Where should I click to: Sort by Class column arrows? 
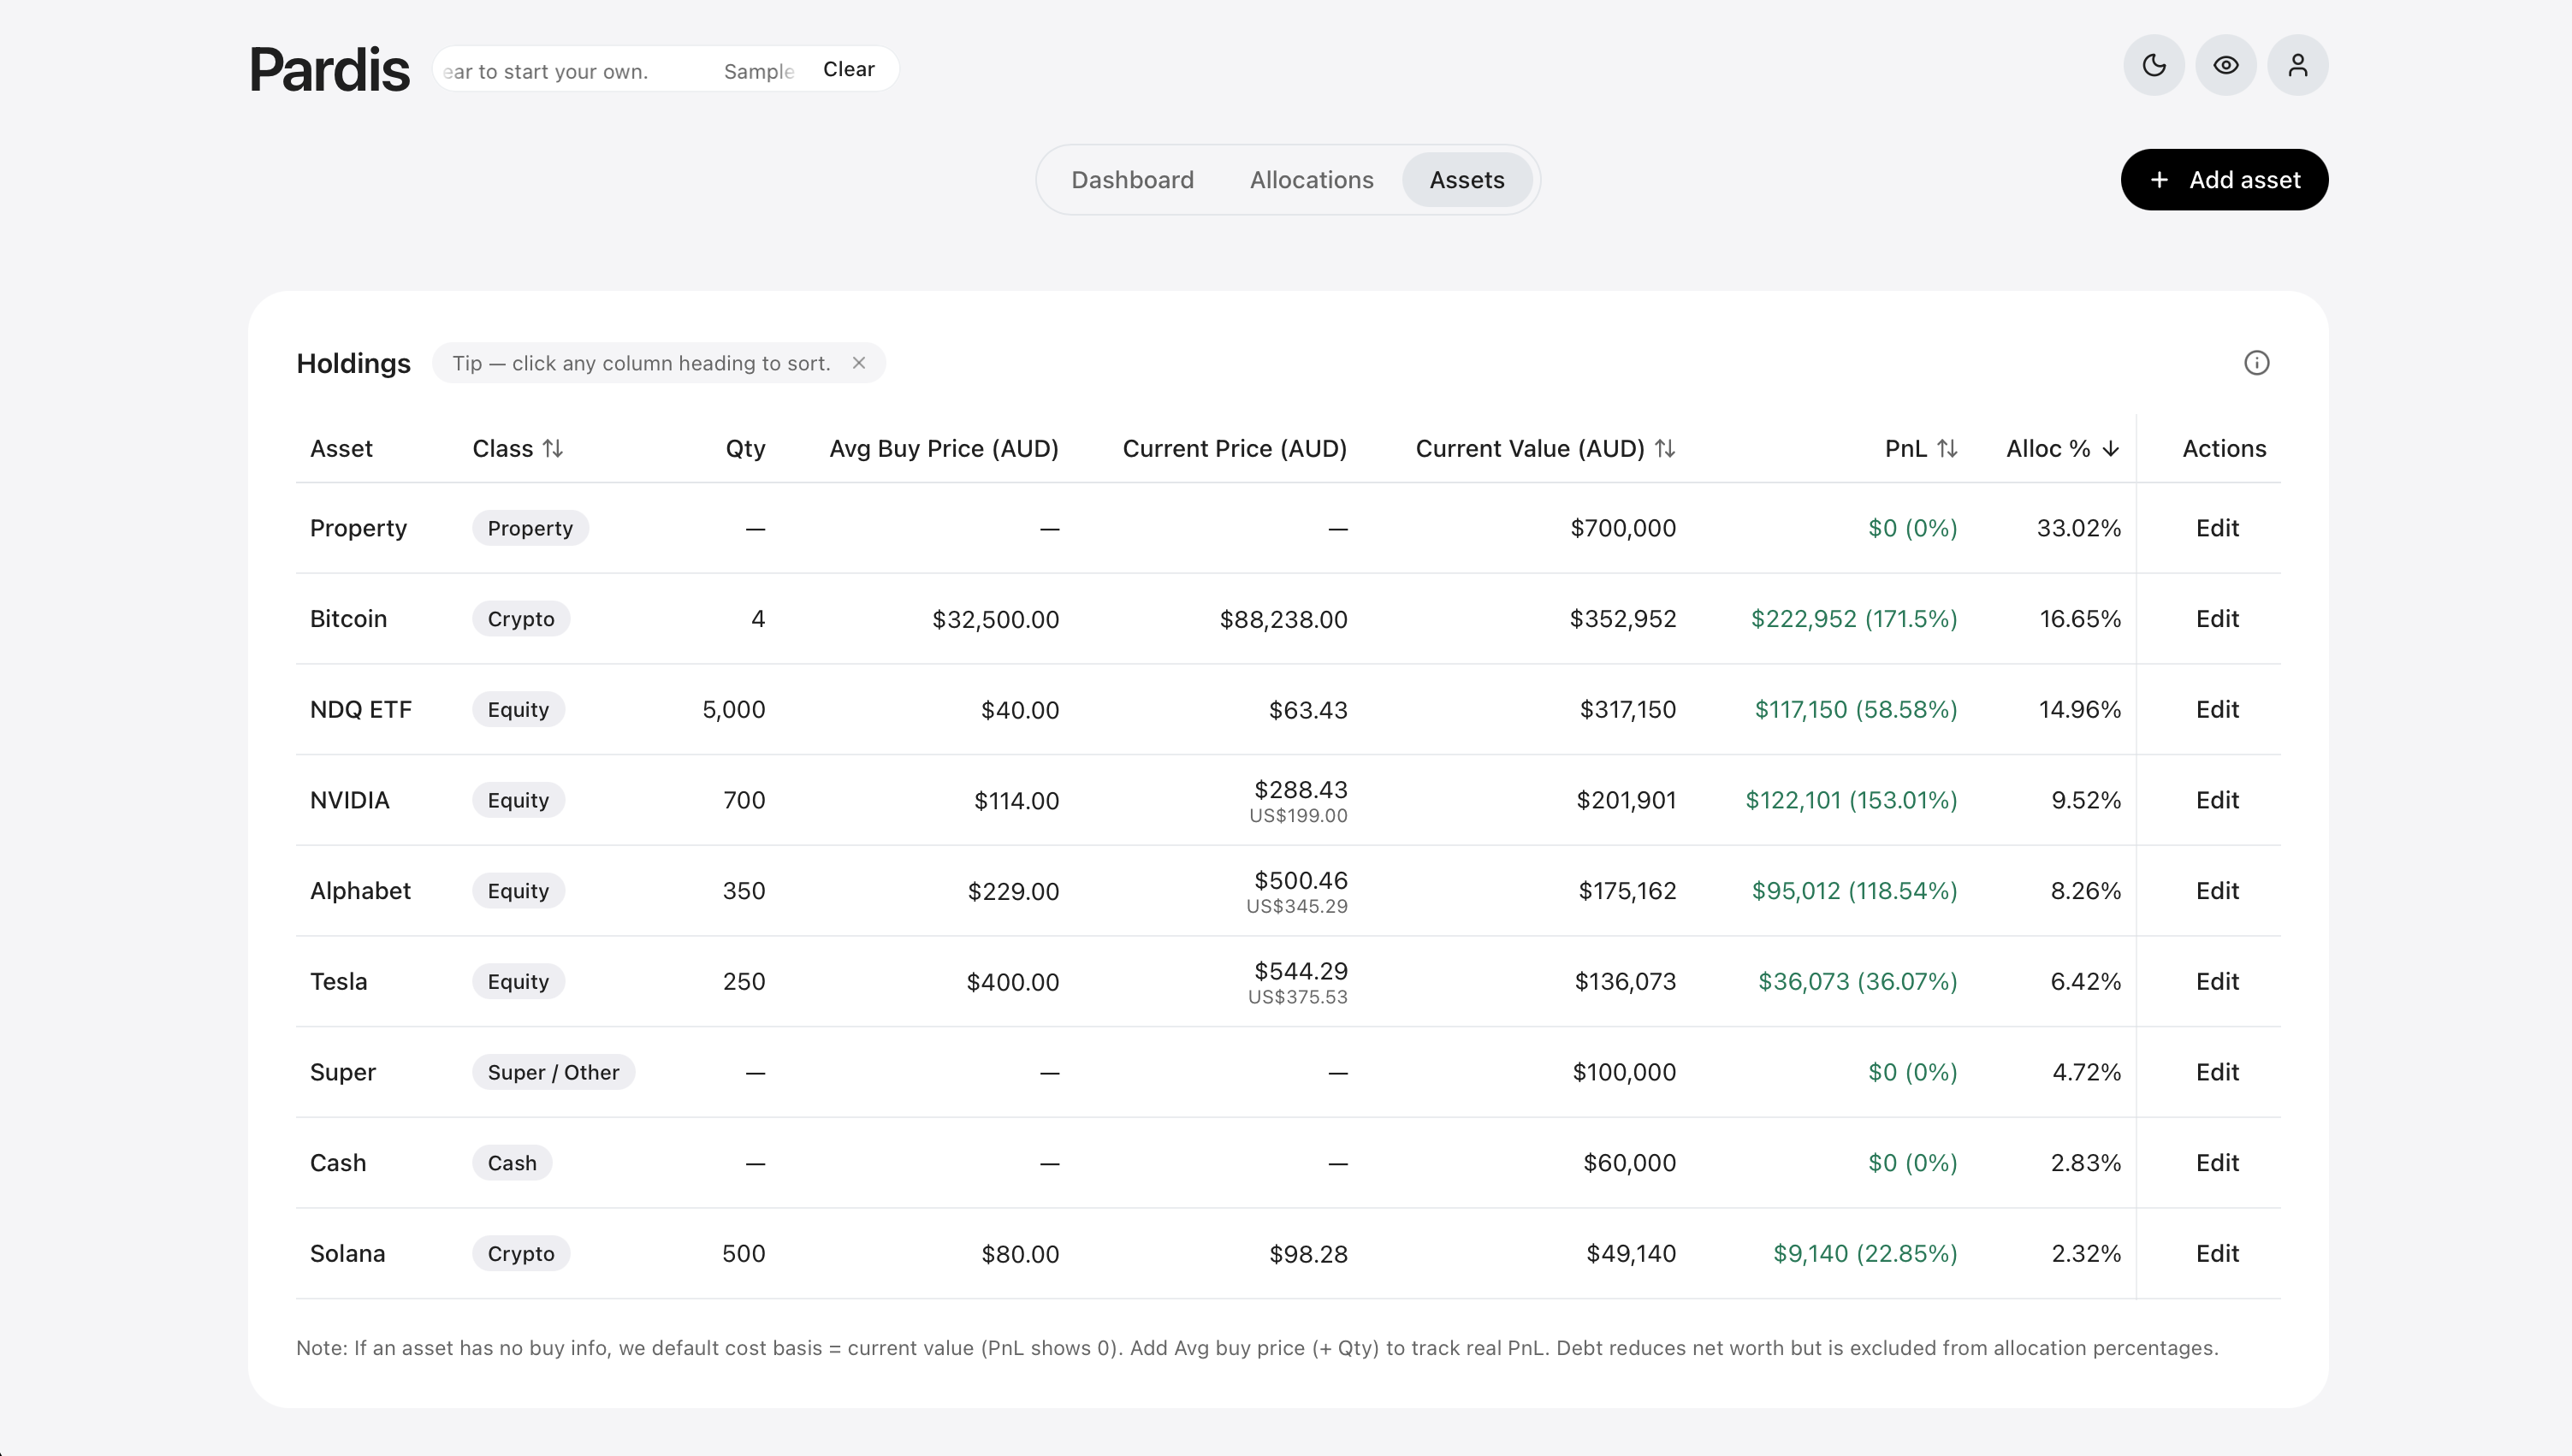[553, 449]
